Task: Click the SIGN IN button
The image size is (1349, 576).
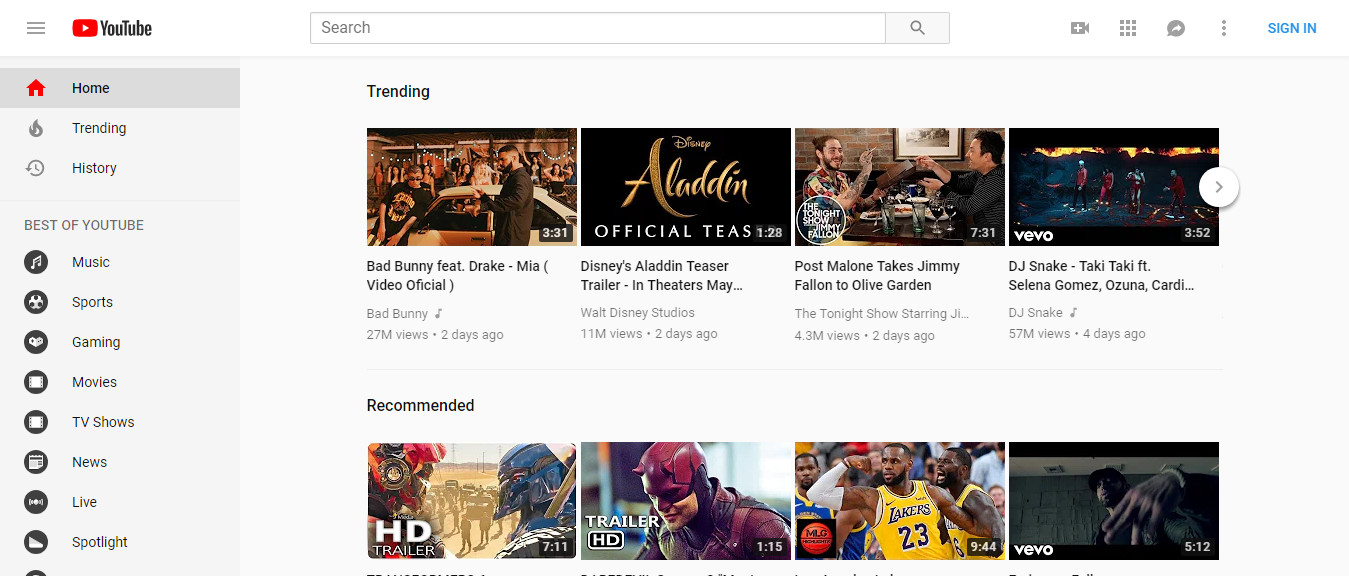Action: [1291, 28]
